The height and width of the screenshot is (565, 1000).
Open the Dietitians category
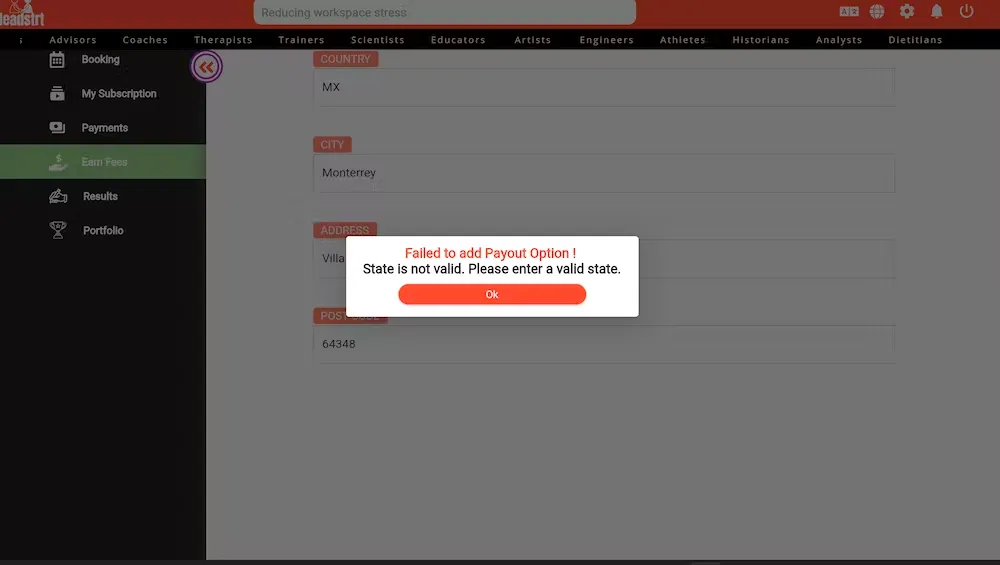(915, 40)
